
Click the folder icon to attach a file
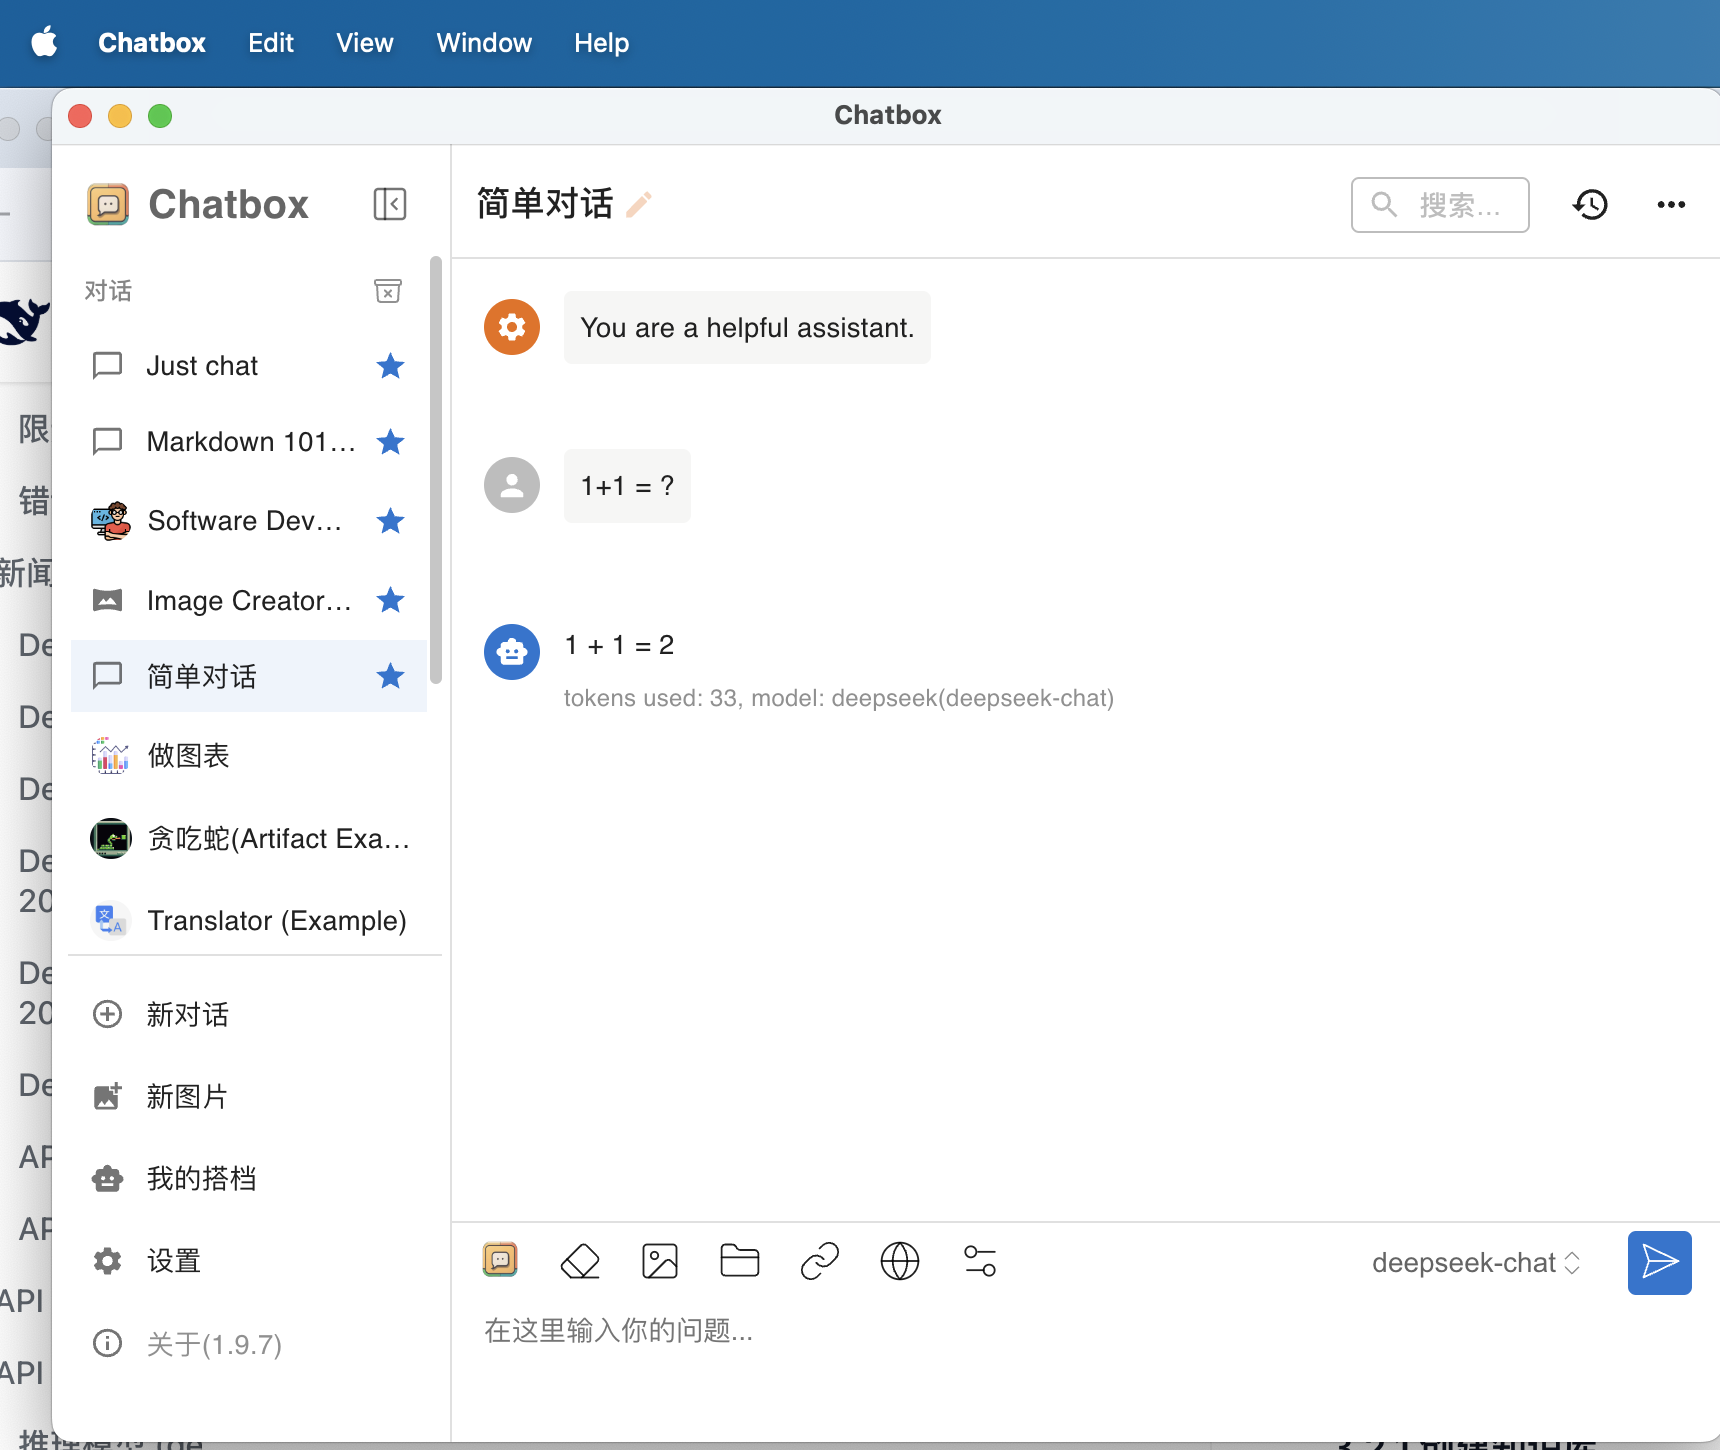pos(740,1261)
